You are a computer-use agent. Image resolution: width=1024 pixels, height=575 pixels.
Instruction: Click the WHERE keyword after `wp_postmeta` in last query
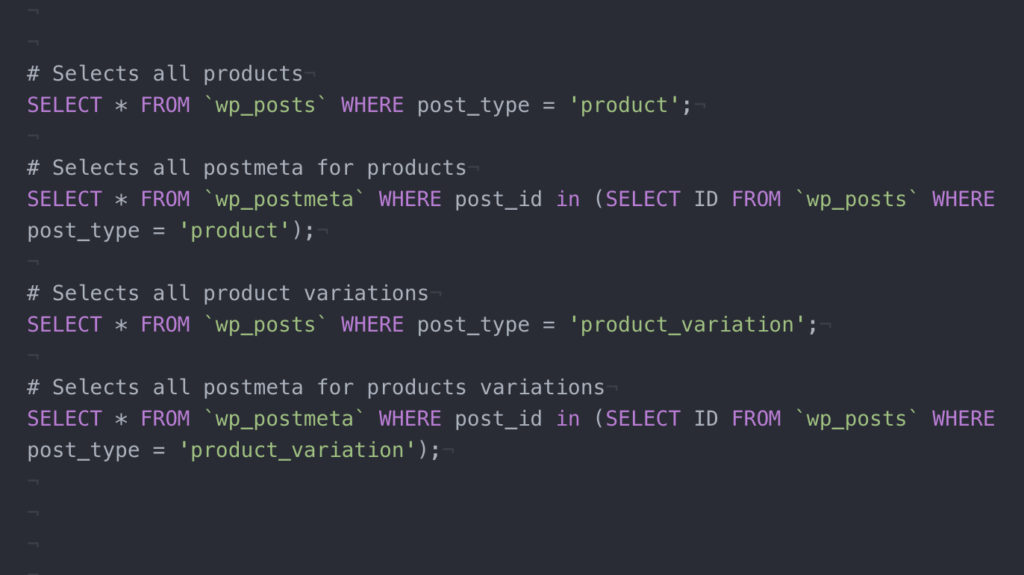click(410, 419)
